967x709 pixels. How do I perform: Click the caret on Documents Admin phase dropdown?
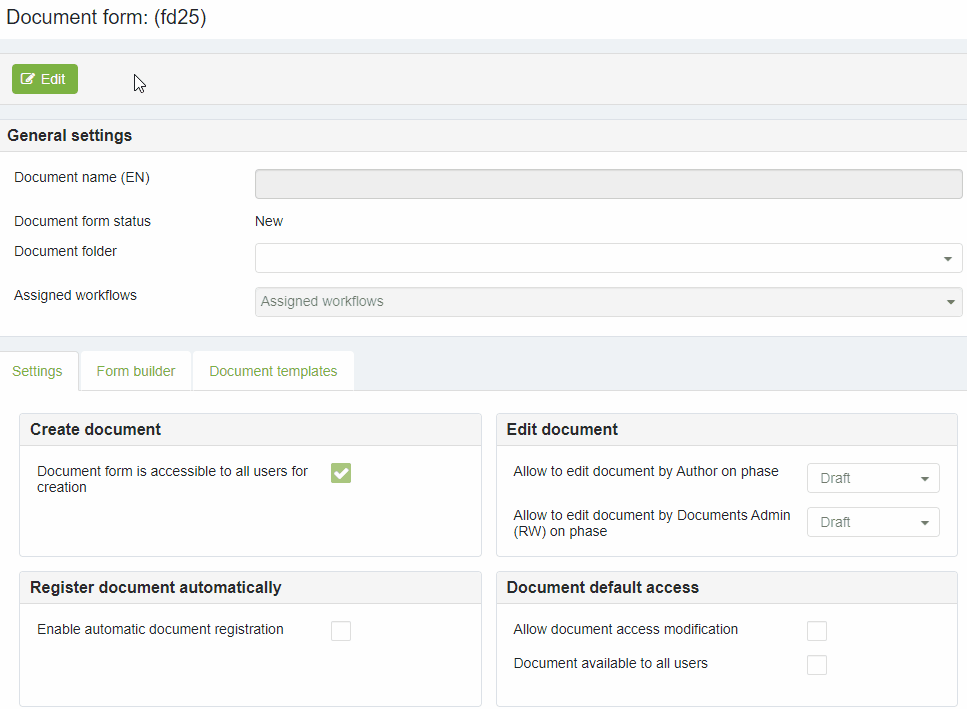pyautogui.click(x=924, y=523)
